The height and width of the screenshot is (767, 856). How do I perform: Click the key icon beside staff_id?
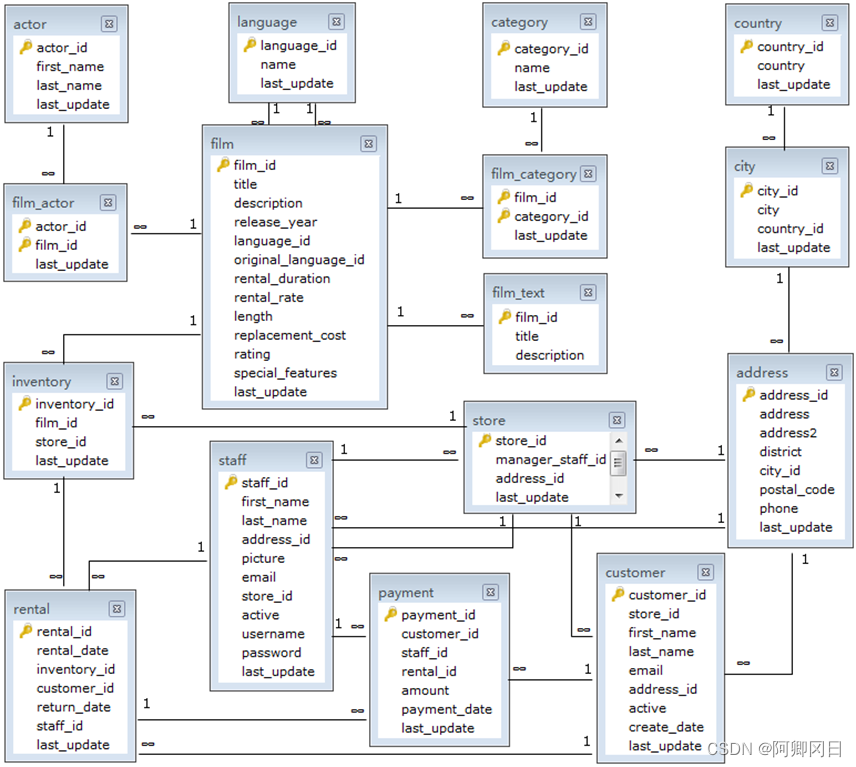click(230, 483)
